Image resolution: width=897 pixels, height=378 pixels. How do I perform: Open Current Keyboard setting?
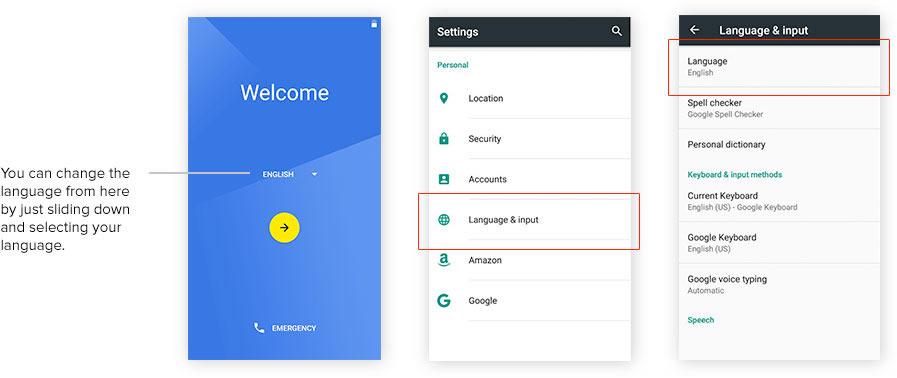tap(779, 201)
